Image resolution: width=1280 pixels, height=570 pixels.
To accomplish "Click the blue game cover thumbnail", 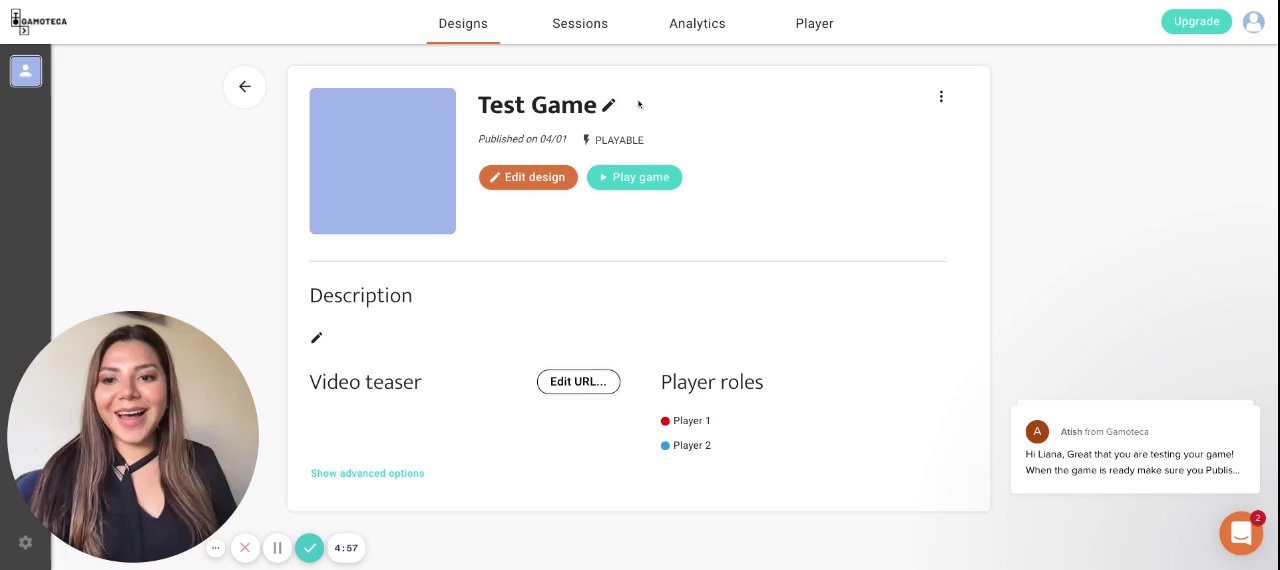I will pyautogui.click(x=382, y=161).
